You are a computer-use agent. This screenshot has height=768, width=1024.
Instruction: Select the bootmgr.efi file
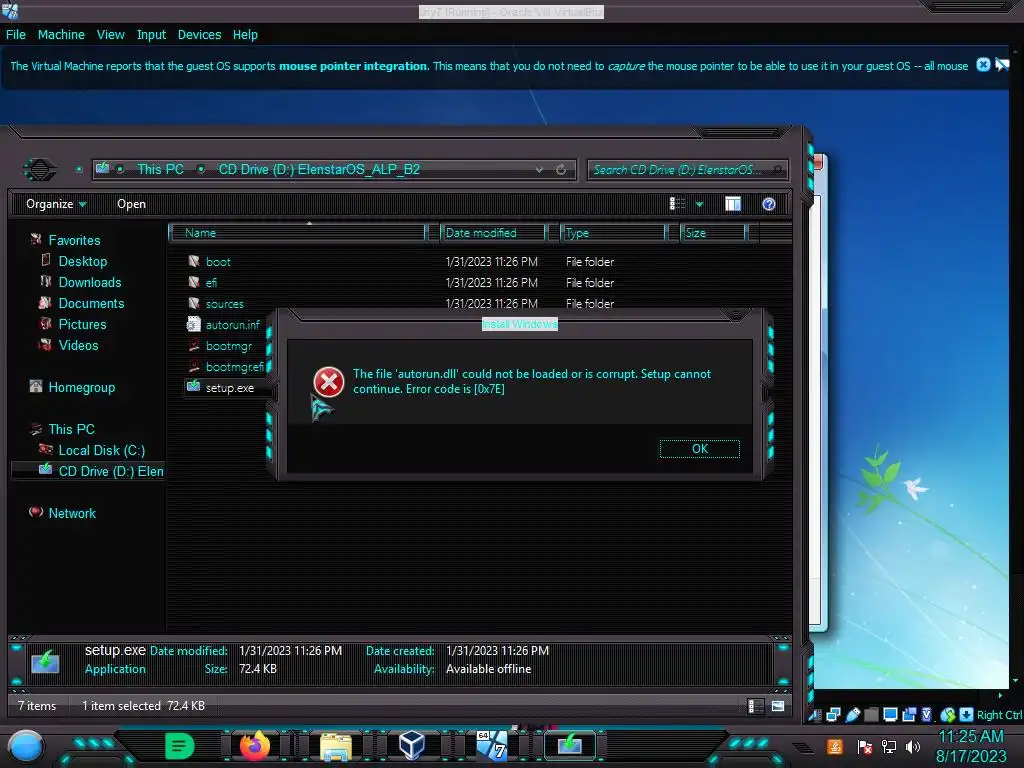pyautogui.click(x=234, y=367)
